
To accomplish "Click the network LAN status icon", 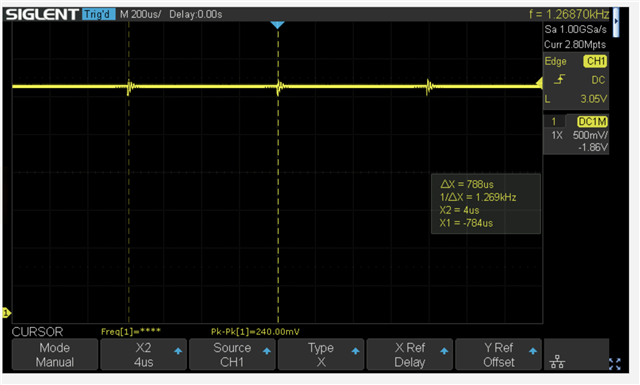I will tap(557, 362).
